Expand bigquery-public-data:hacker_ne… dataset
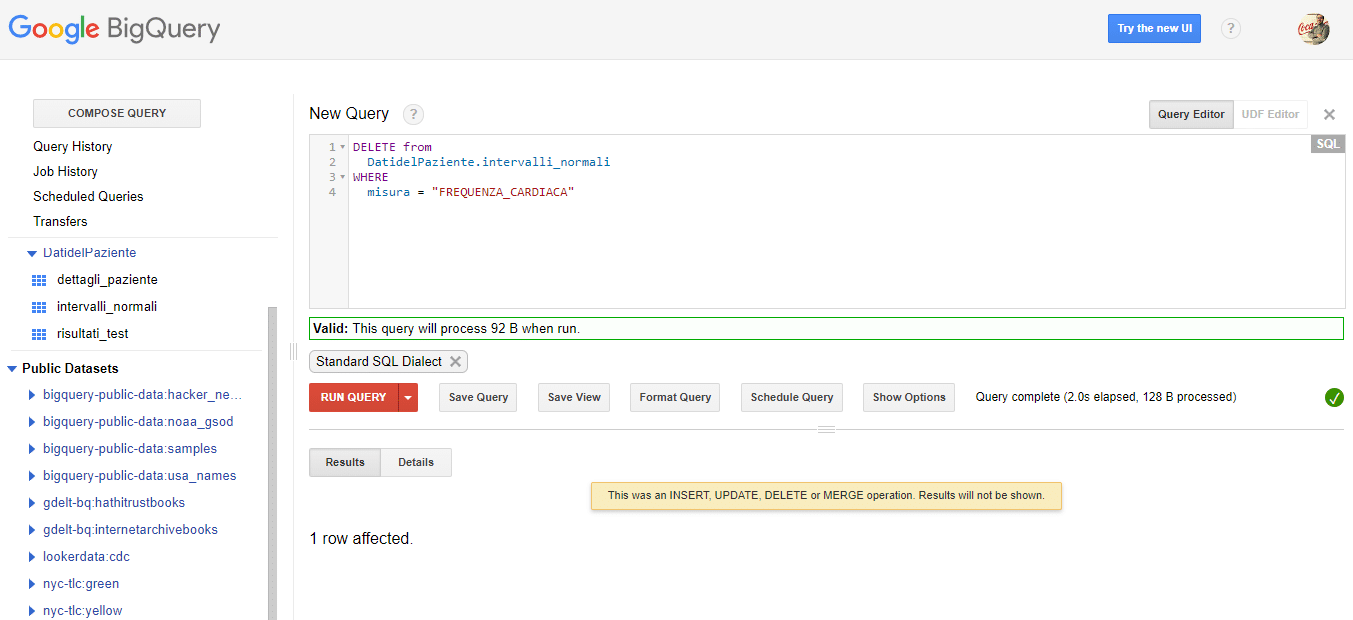Image resolution: width=1353 pixels, height=620 pixels. [x=32, y=395]
